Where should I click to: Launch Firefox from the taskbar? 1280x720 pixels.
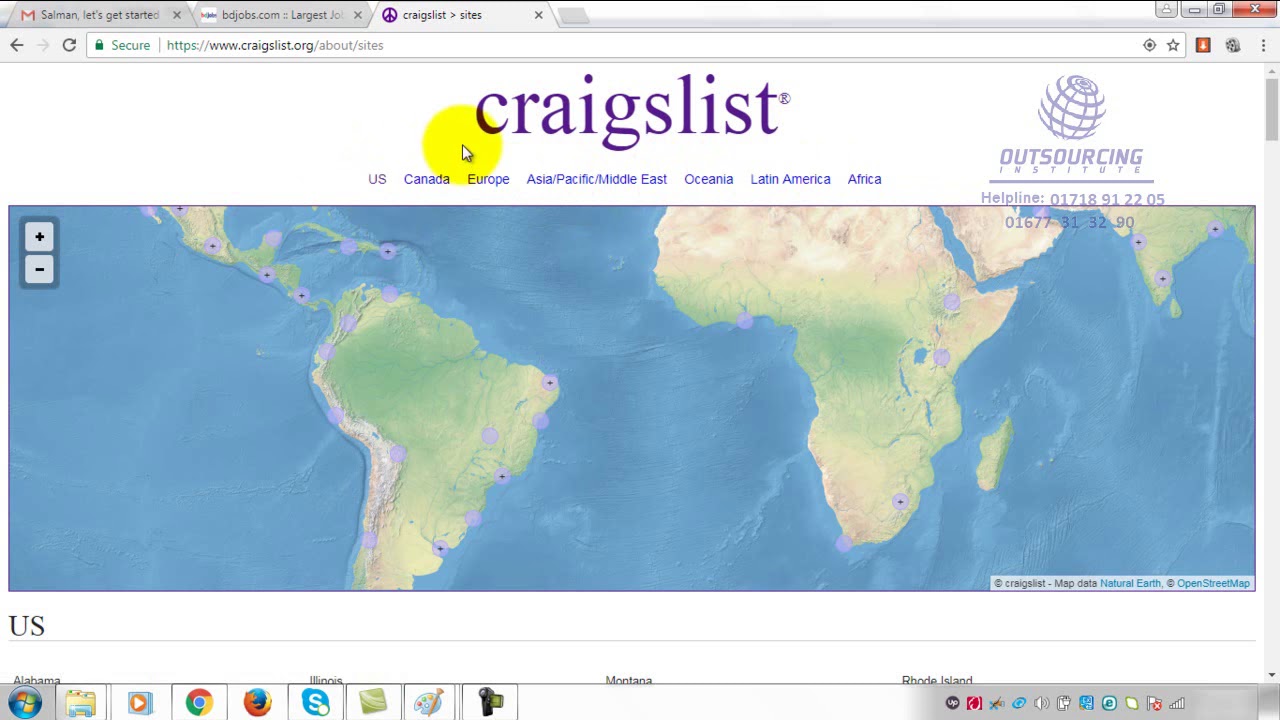257,703
